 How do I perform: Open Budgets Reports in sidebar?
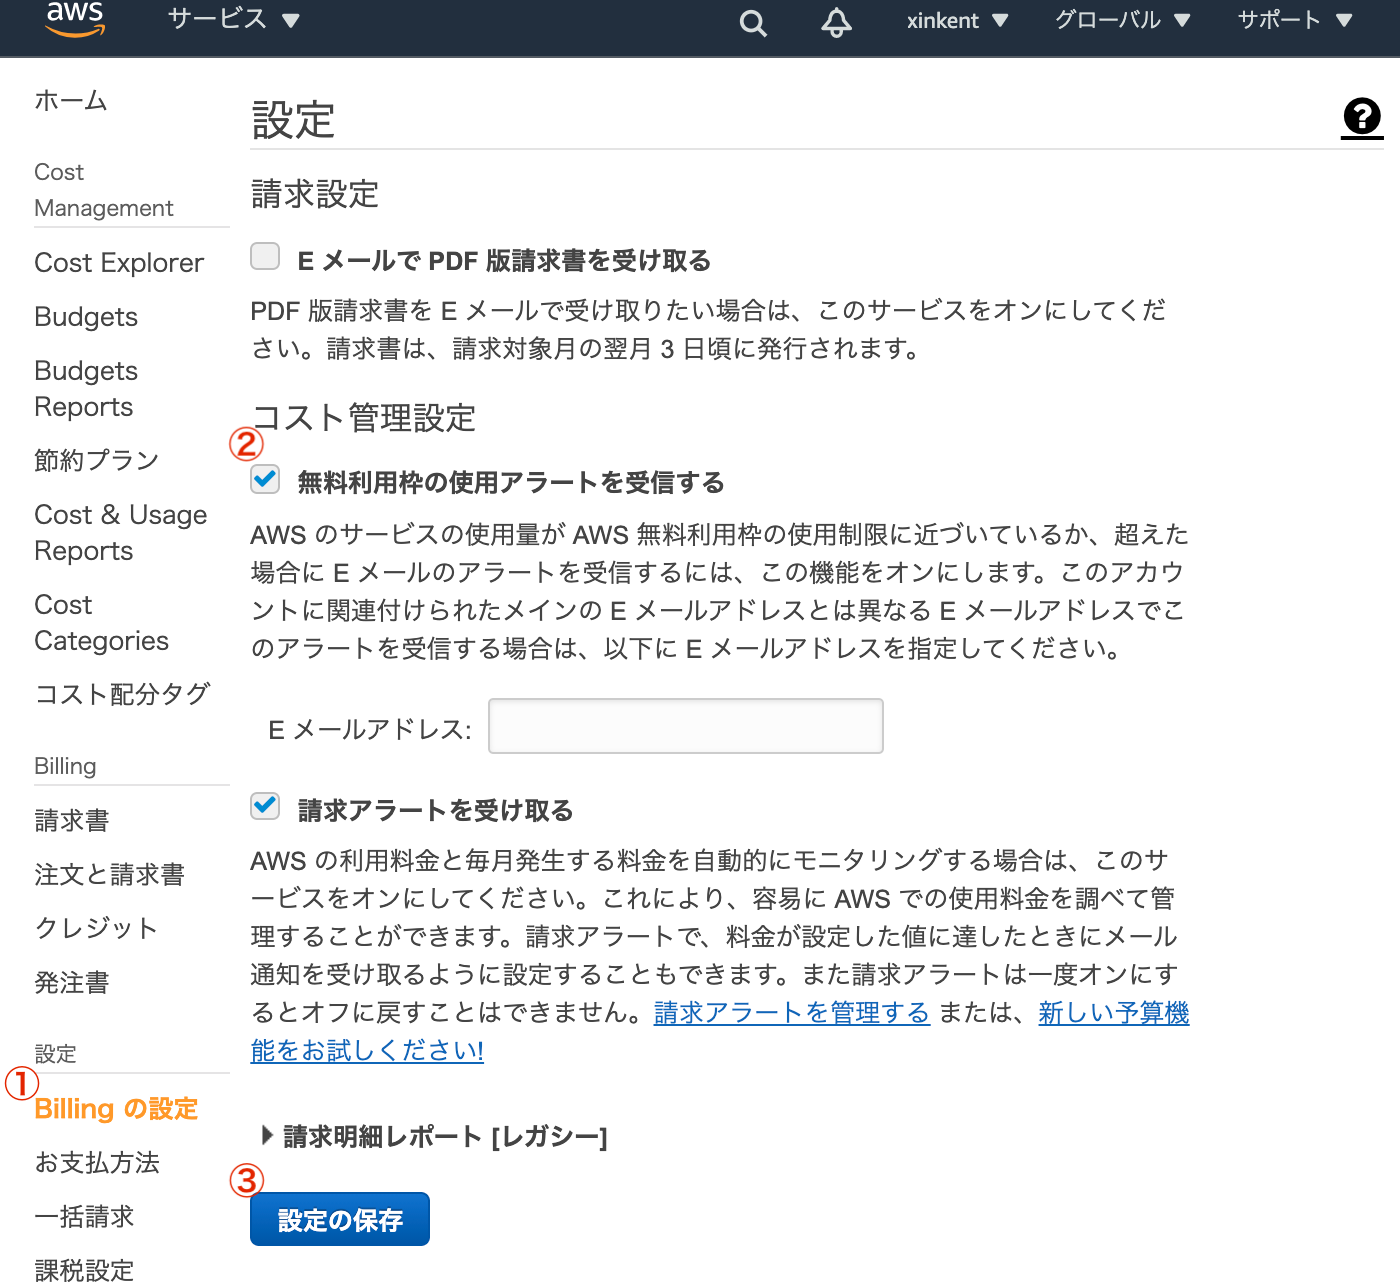tap(86, 389)
